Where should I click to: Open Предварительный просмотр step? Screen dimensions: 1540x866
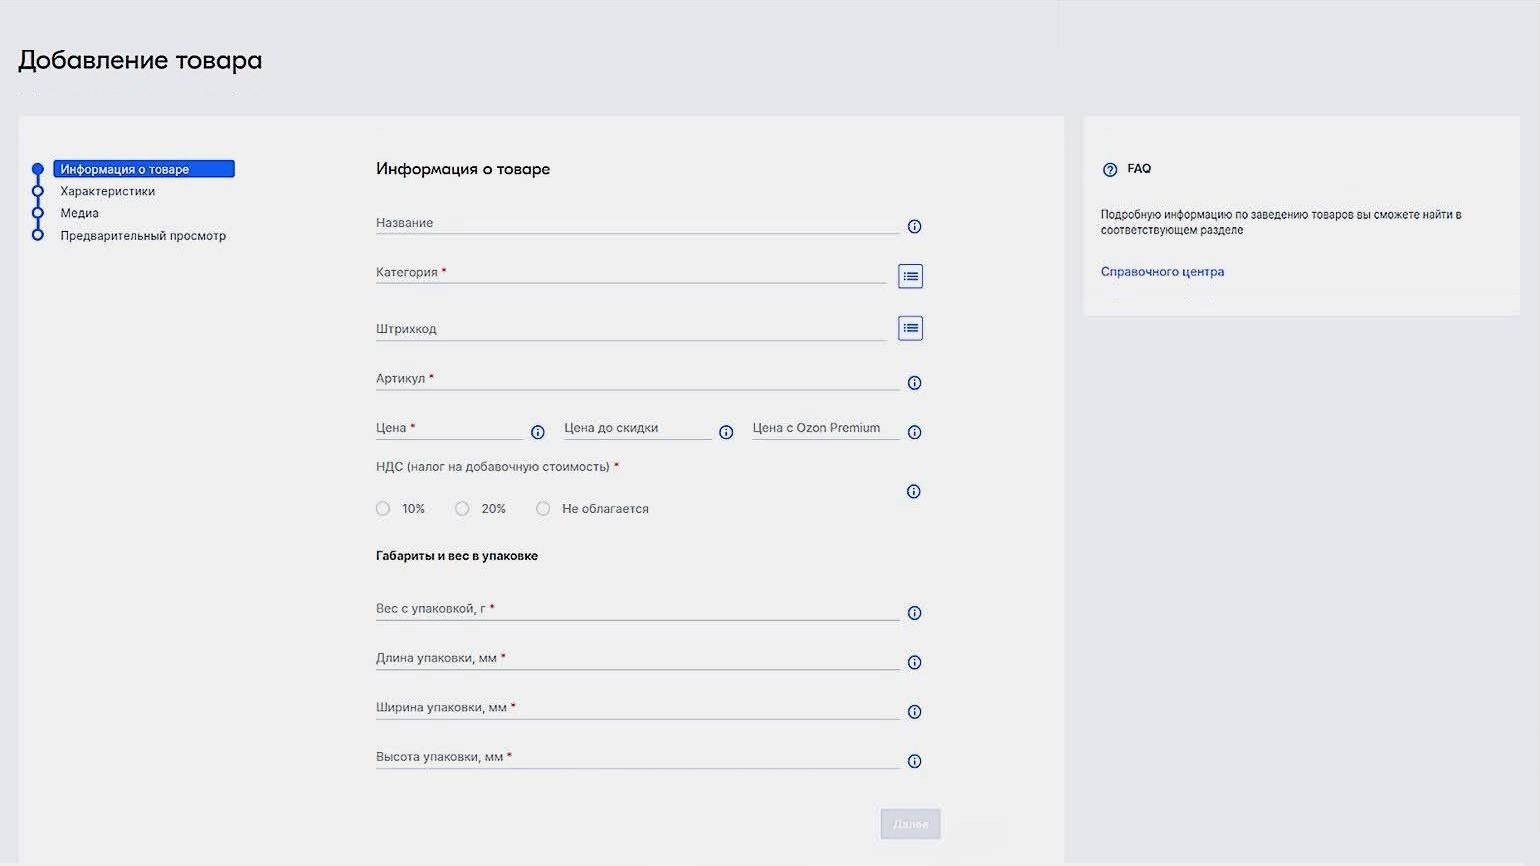pos(143,236)
